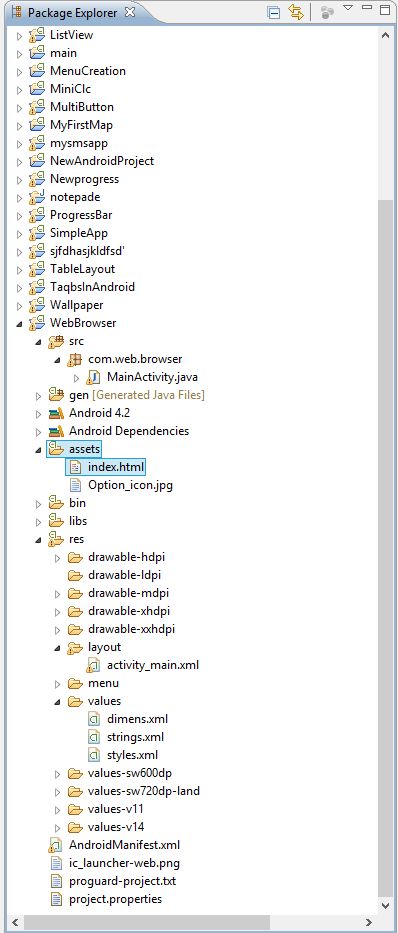398x933 pixels.
Task: Expand the MainActivity.java node
Action: pyautogui.click(x=76, y=378)
